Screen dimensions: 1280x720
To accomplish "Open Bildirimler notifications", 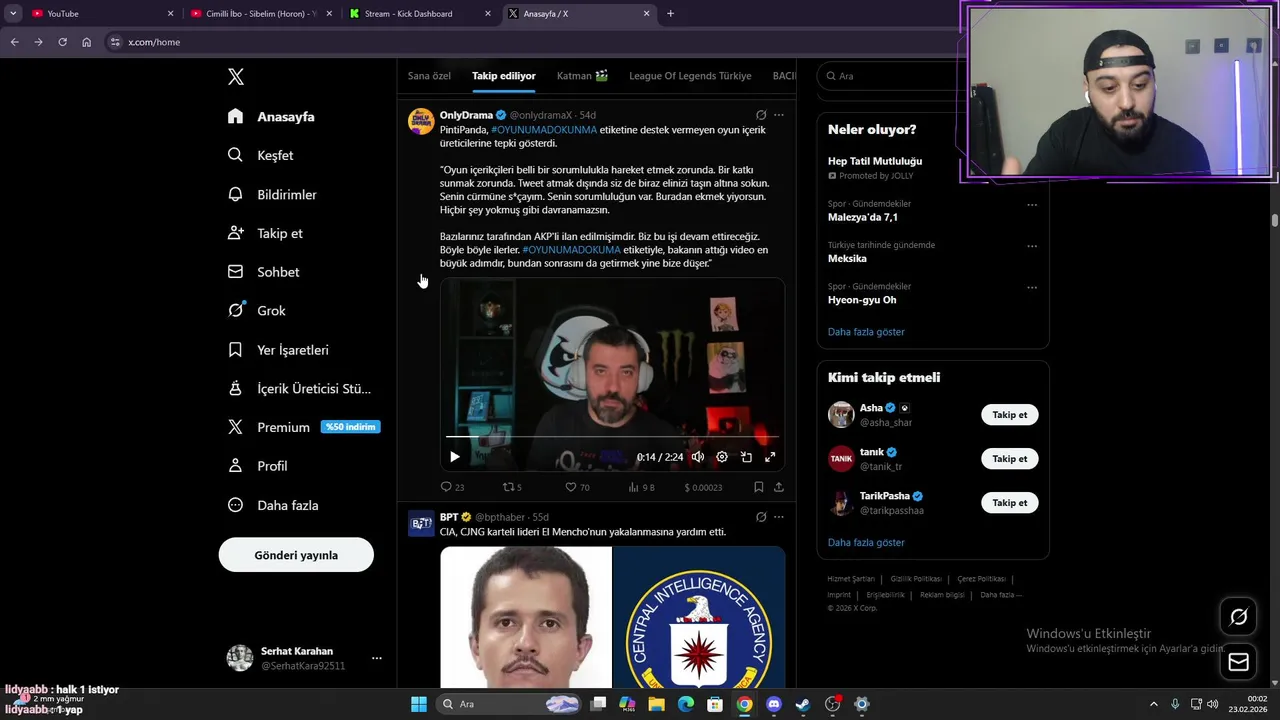I will point(272,194).
